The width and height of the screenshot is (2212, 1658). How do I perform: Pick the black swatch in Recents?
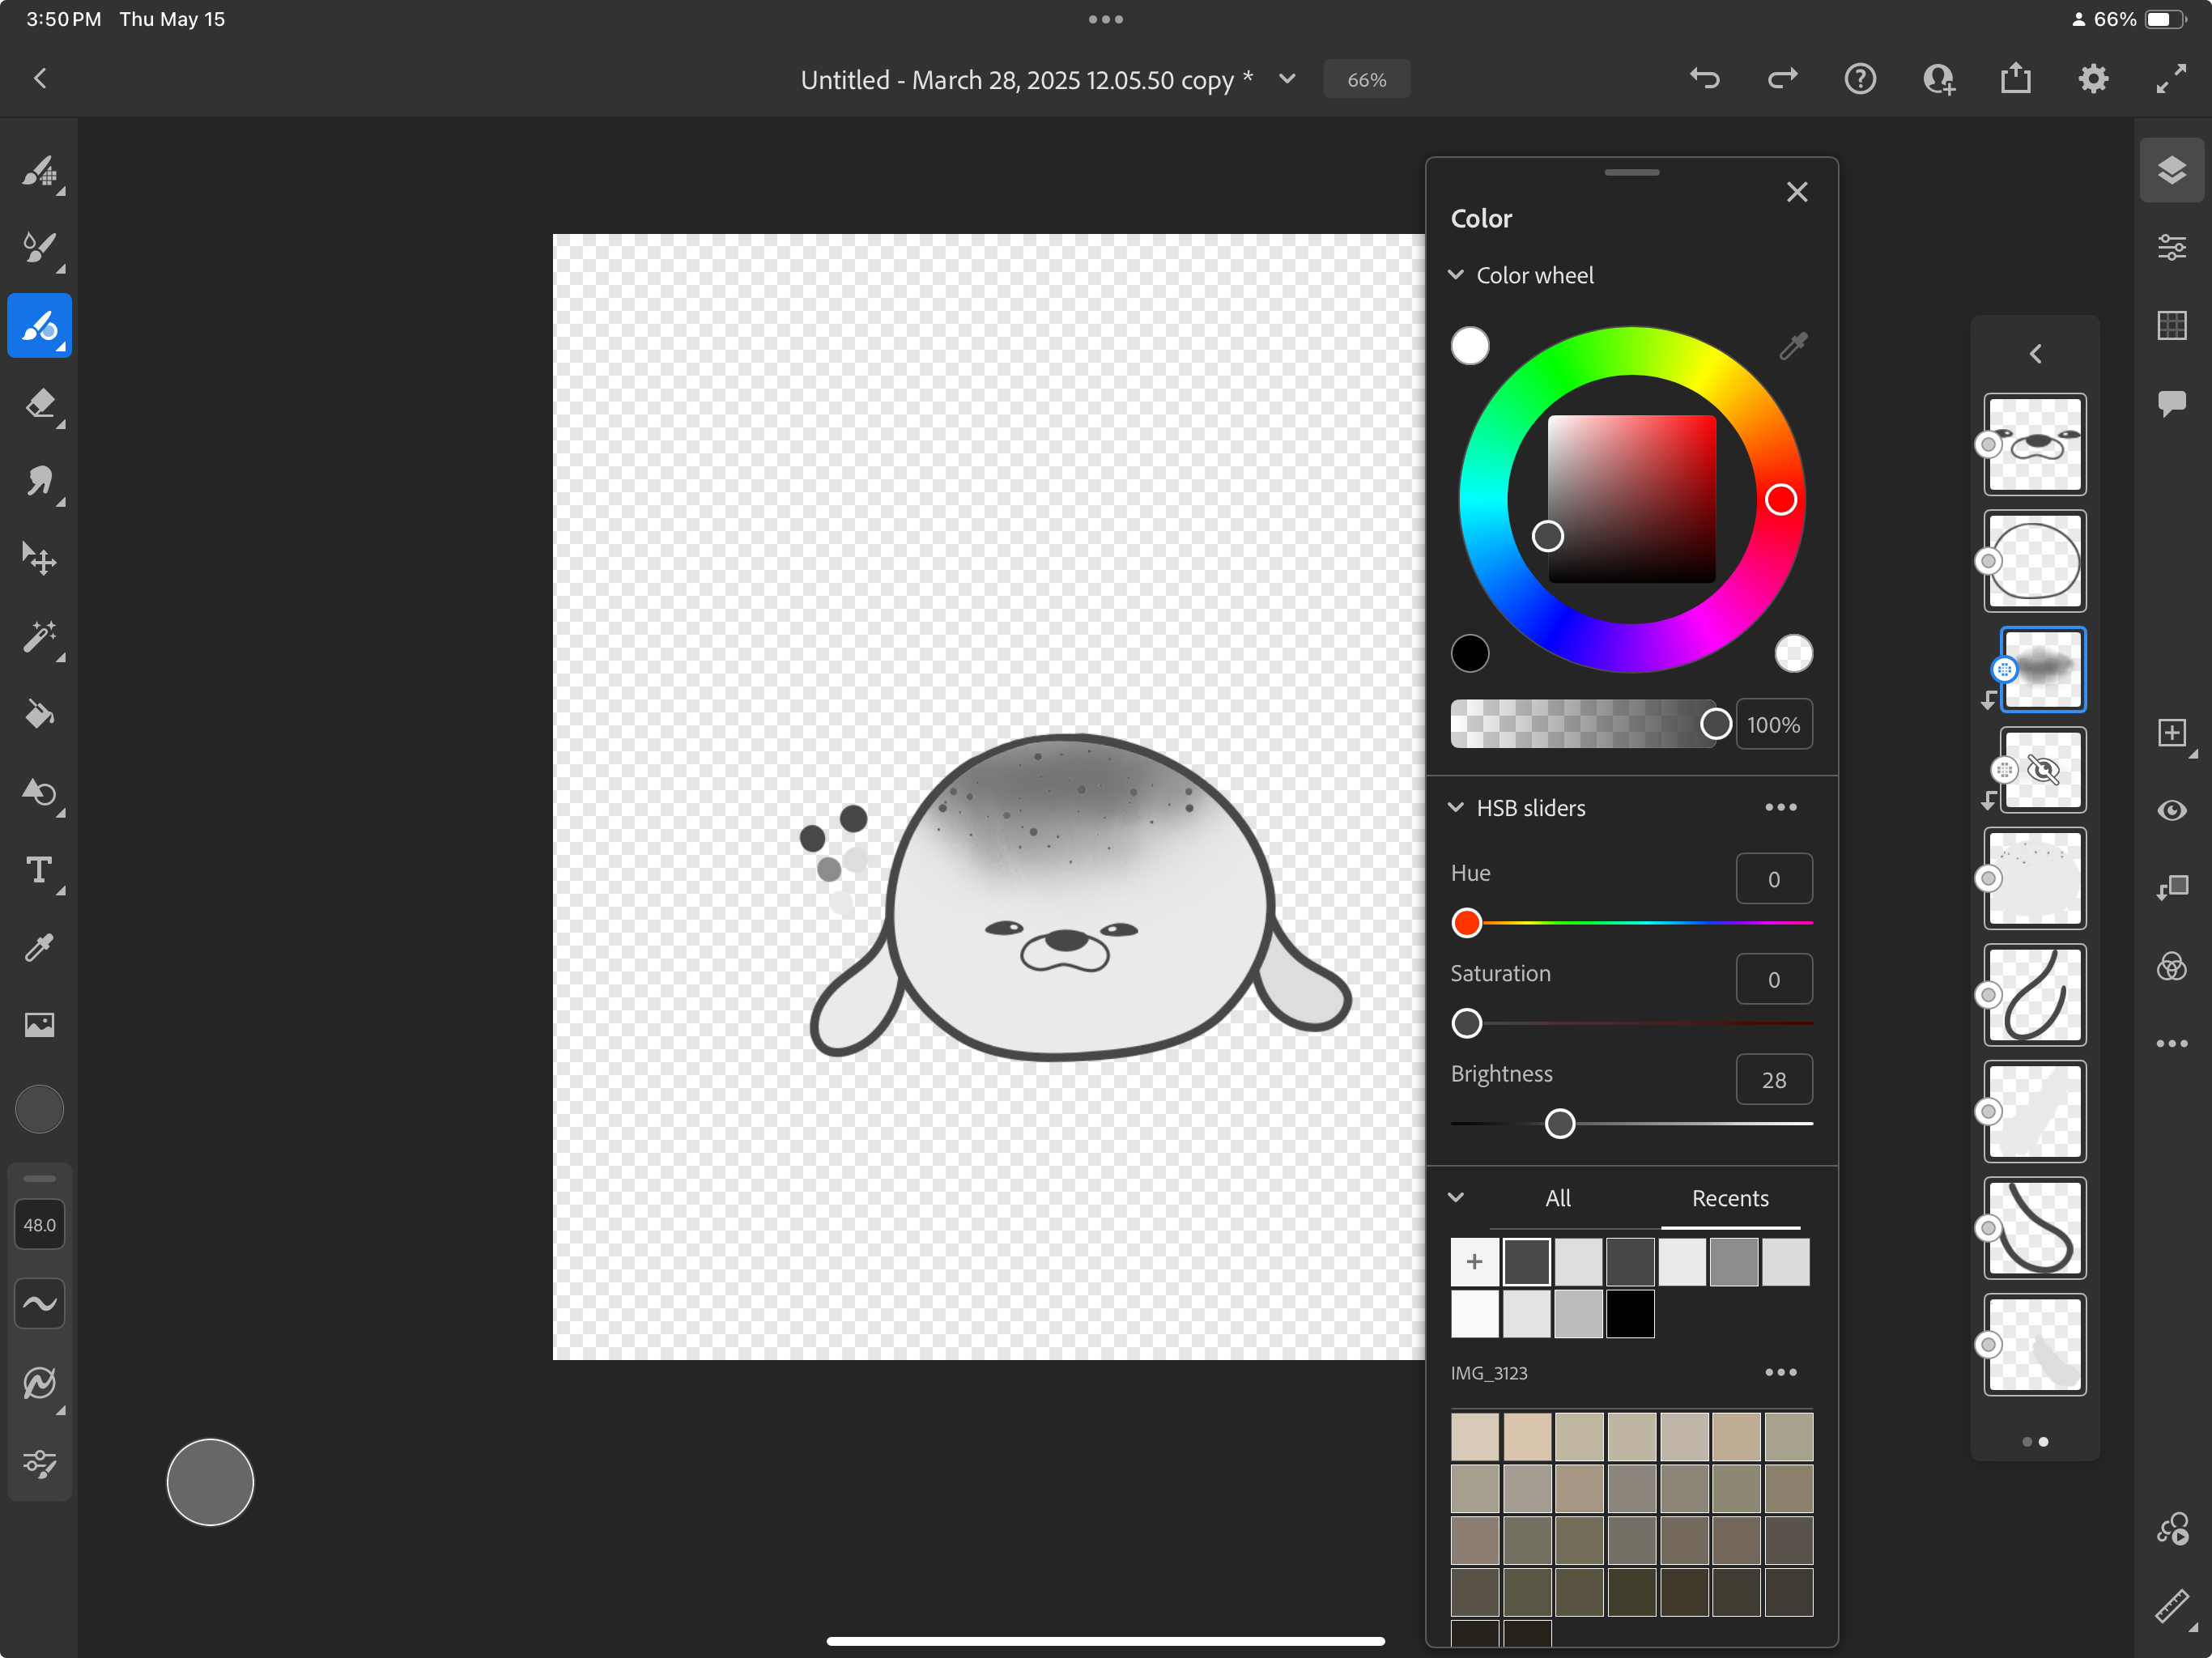point(1630,1314)
